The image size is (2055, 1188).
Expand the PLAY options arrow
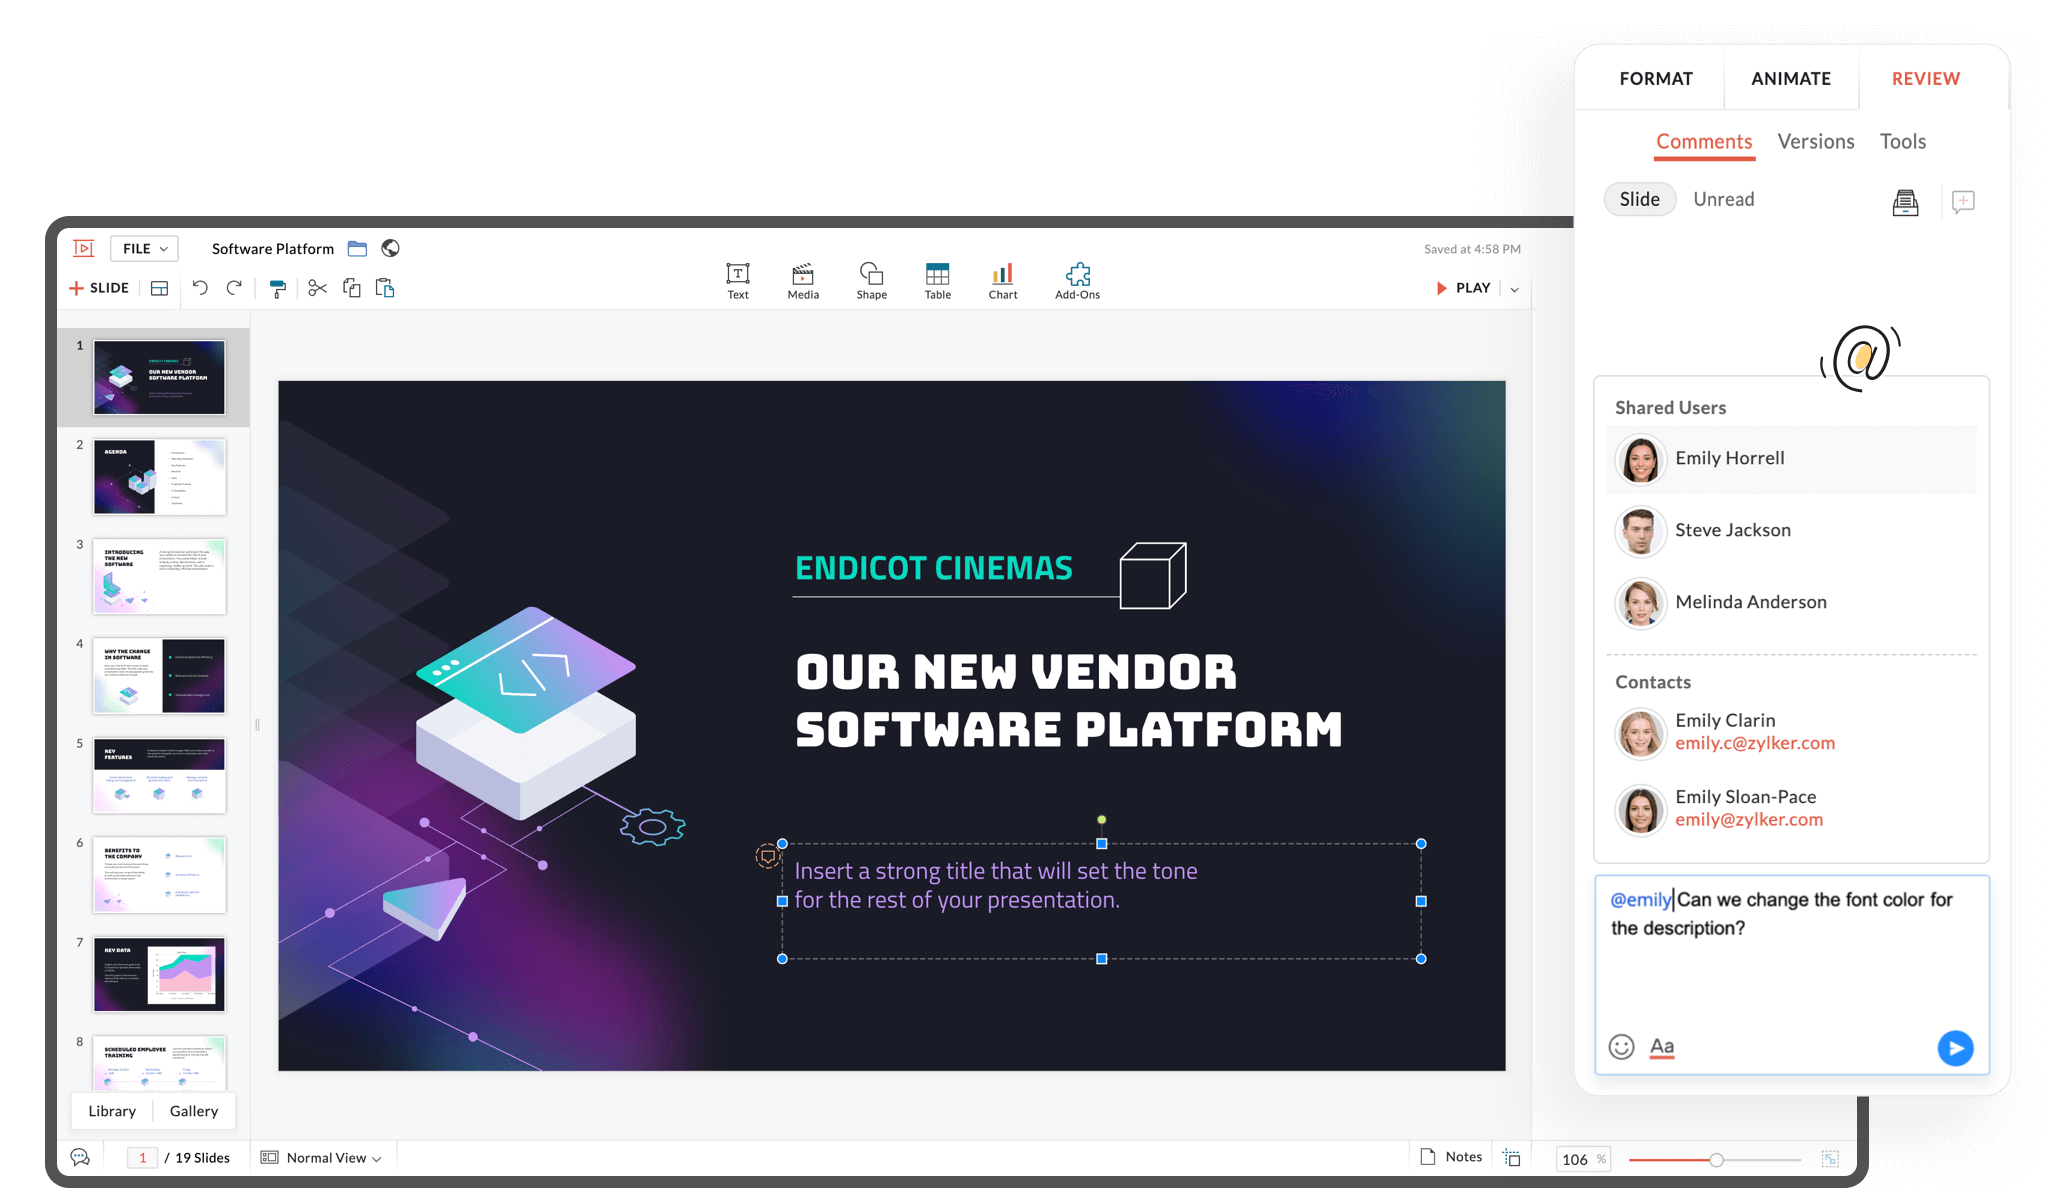(x=1514, y=289)
